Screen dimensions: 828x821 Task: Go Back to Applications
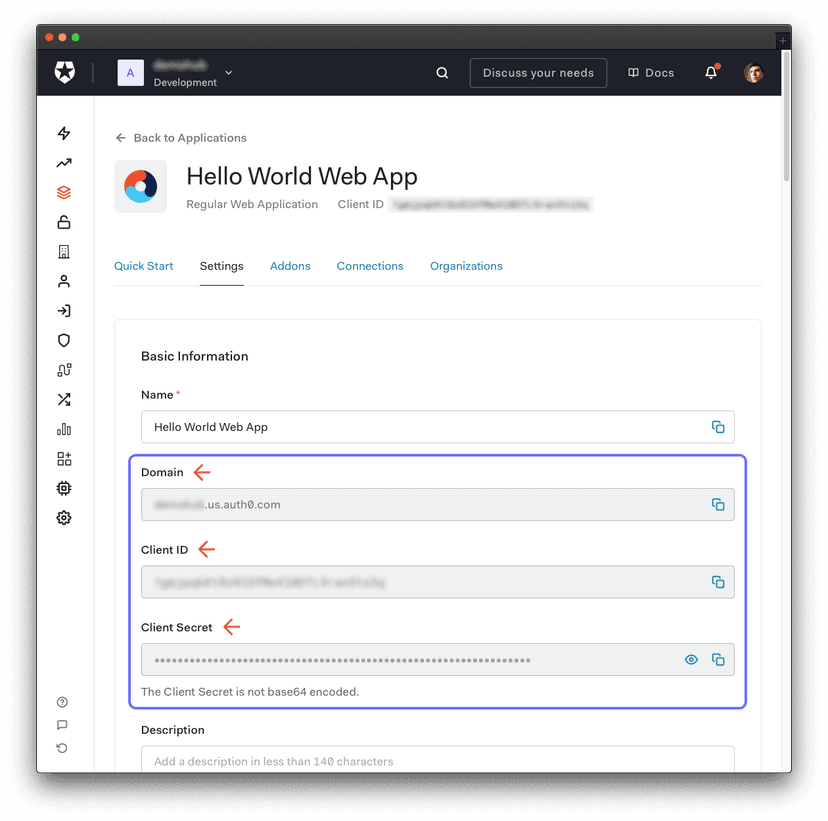pyautogui.click(x=180, y=137)
